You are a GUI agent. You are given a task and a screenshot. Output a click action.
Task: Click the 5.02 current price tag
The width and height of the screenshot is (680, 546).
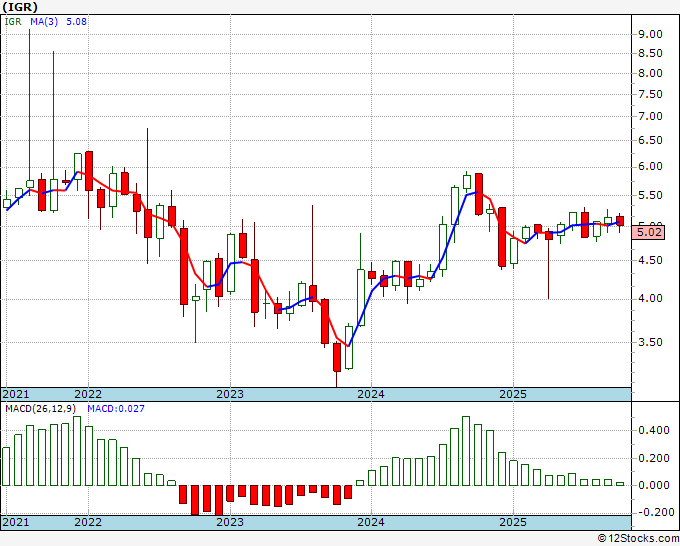649,232
